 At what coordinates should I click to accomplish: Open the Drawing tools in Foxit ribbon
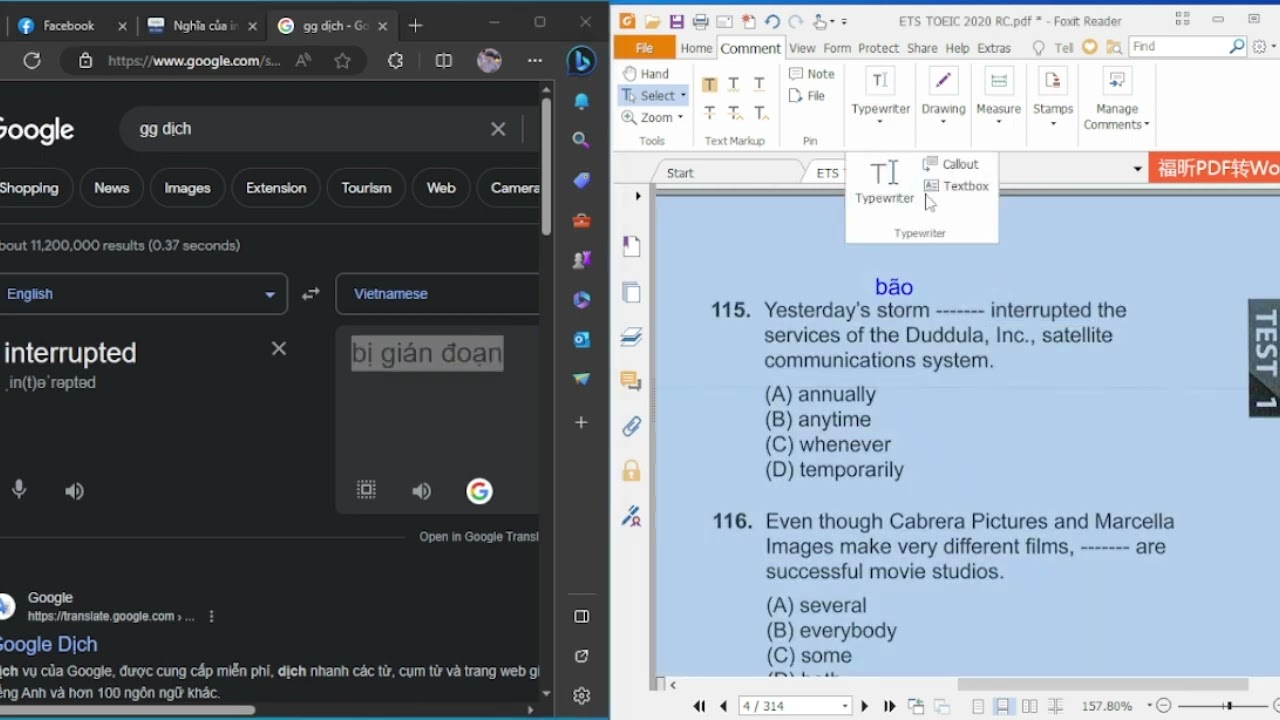pos(943,97)
